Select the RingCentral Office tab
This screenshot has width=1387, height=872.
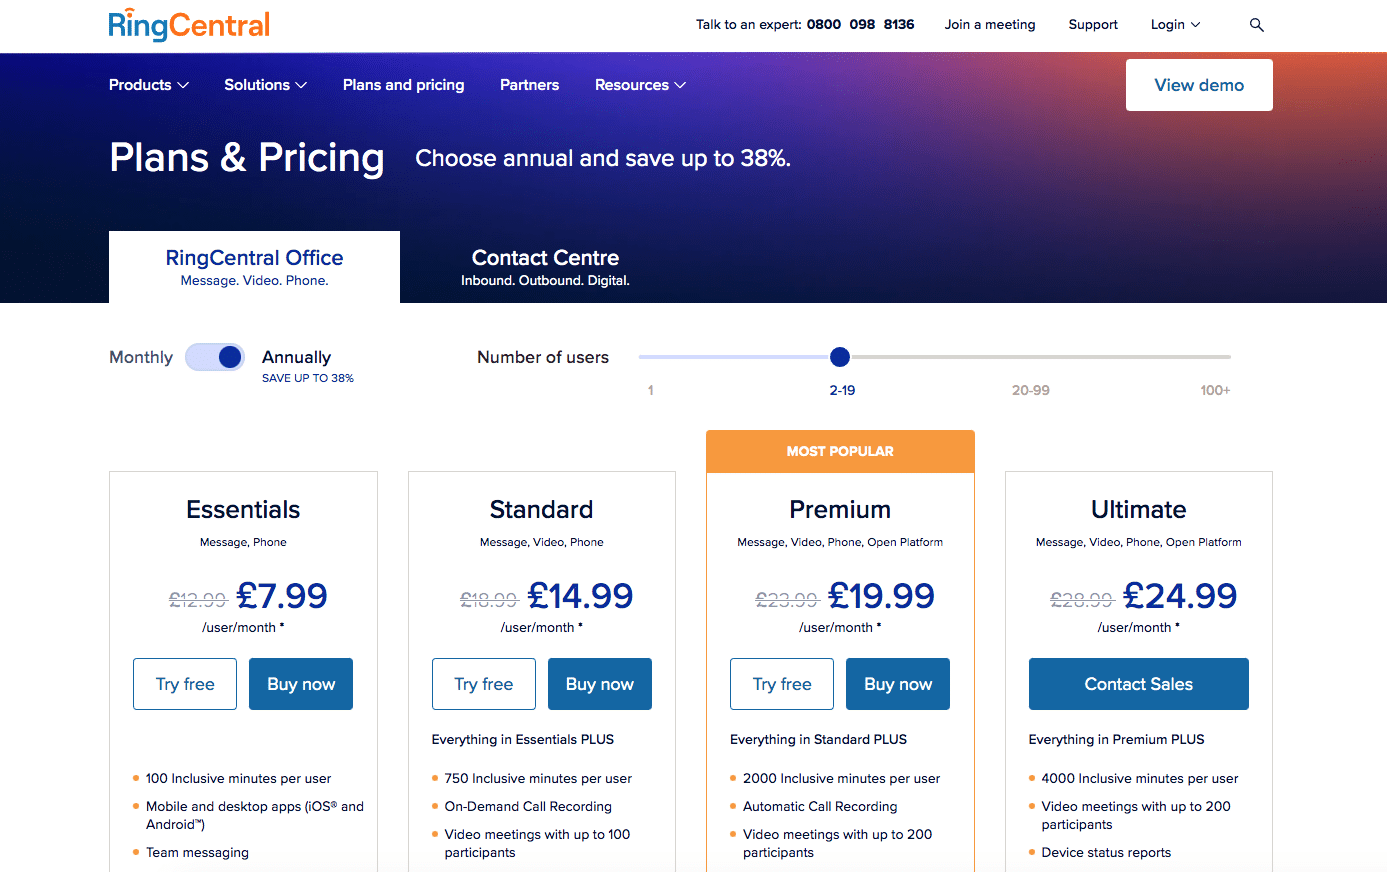click(x=254, y=267)
